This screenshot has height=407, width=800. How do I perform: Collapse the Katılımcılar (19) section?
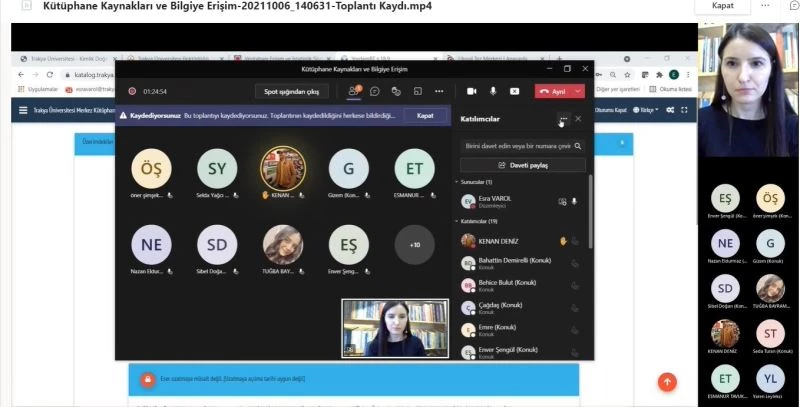[x=457, y=220]
